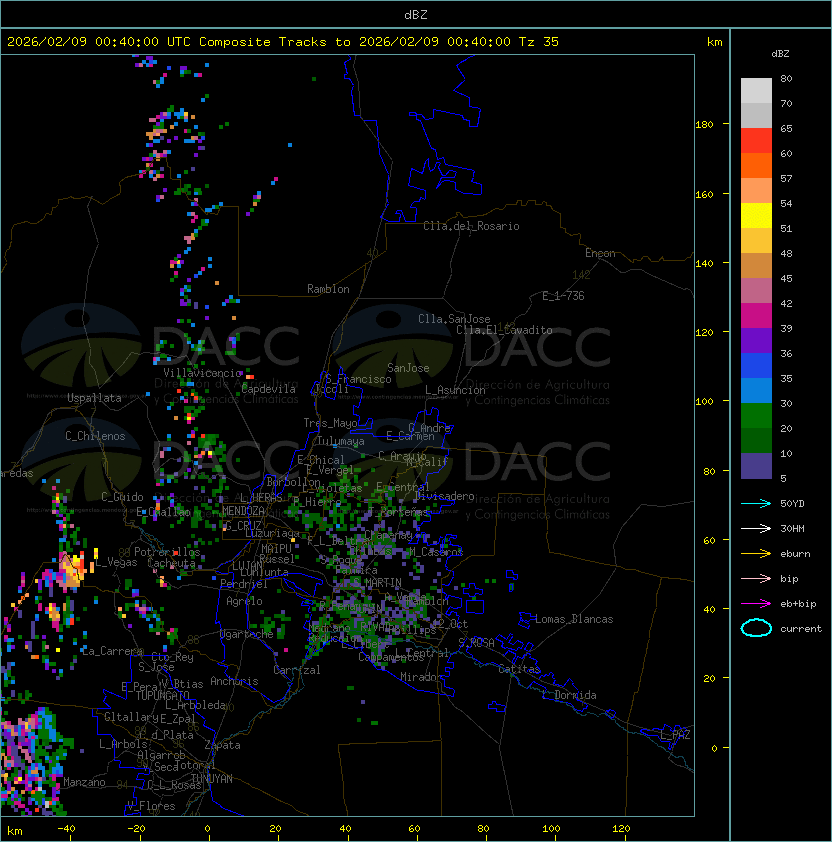Click the cyan current ellipse icon

[756, 629]
